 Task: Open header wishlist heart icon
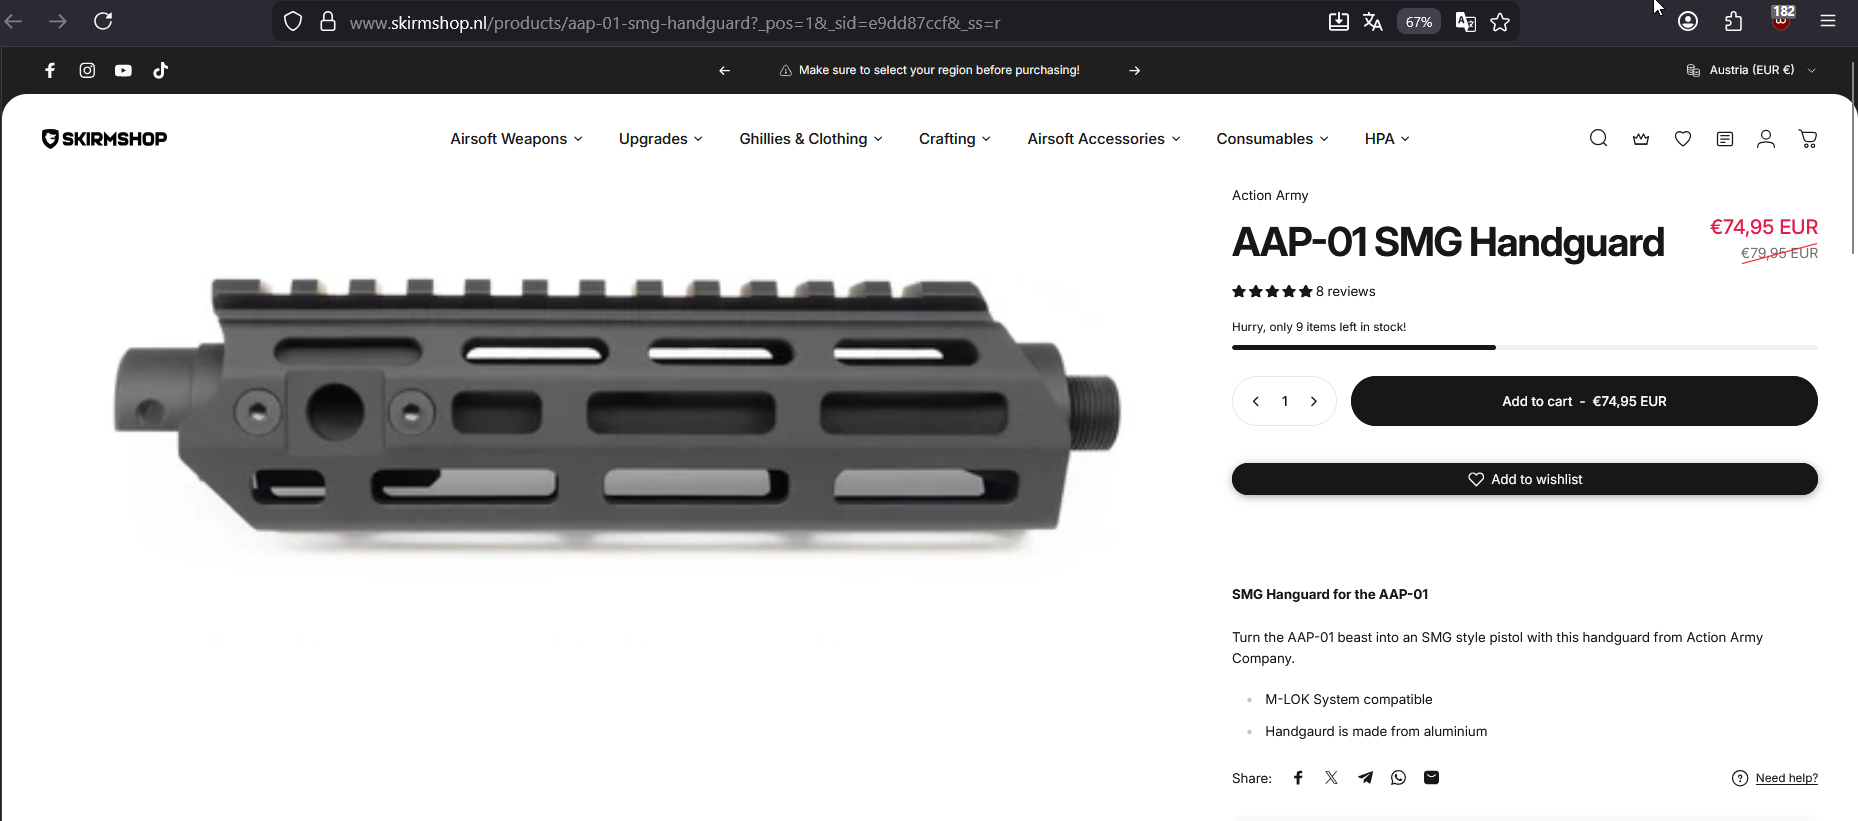1683,139
